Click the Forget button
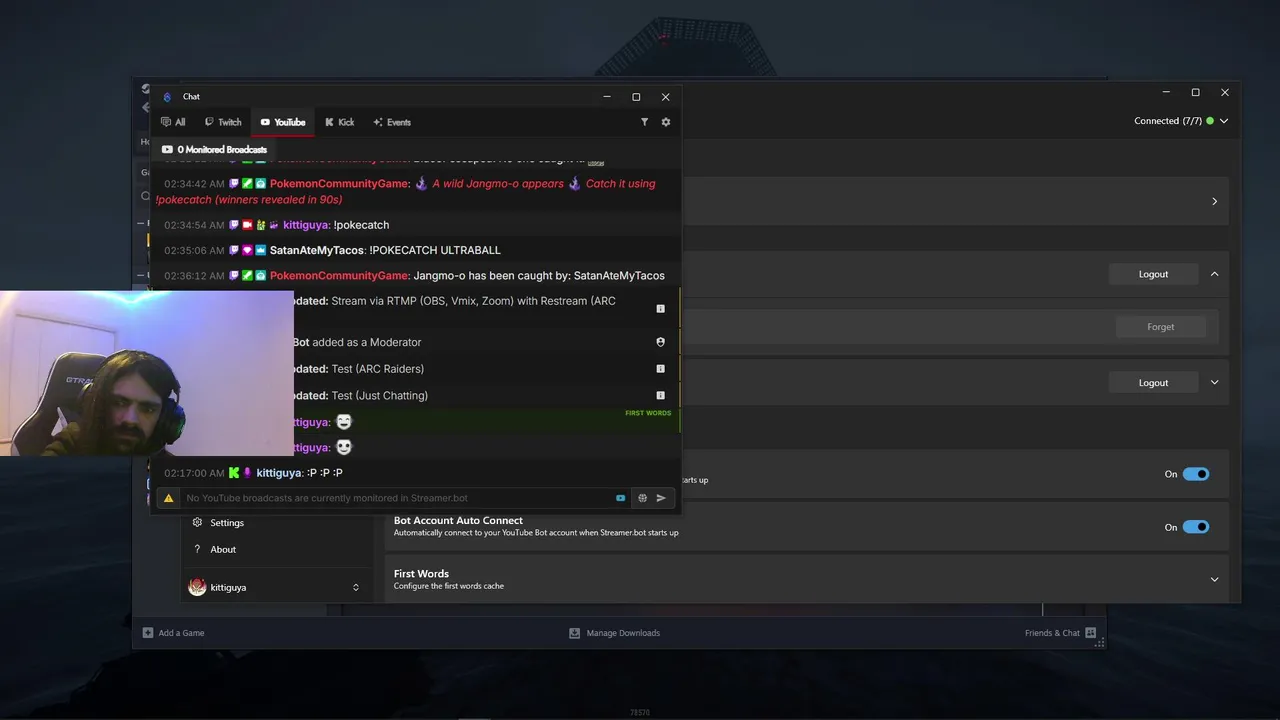The image size is (1280, 720). click(x=1161, y=327)
